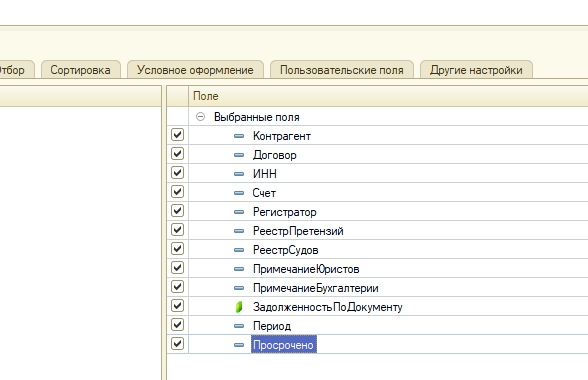Uncheck the Контрагент field checkbox
The width and height of the screenshot is (588, 380).
pos(177,135)
